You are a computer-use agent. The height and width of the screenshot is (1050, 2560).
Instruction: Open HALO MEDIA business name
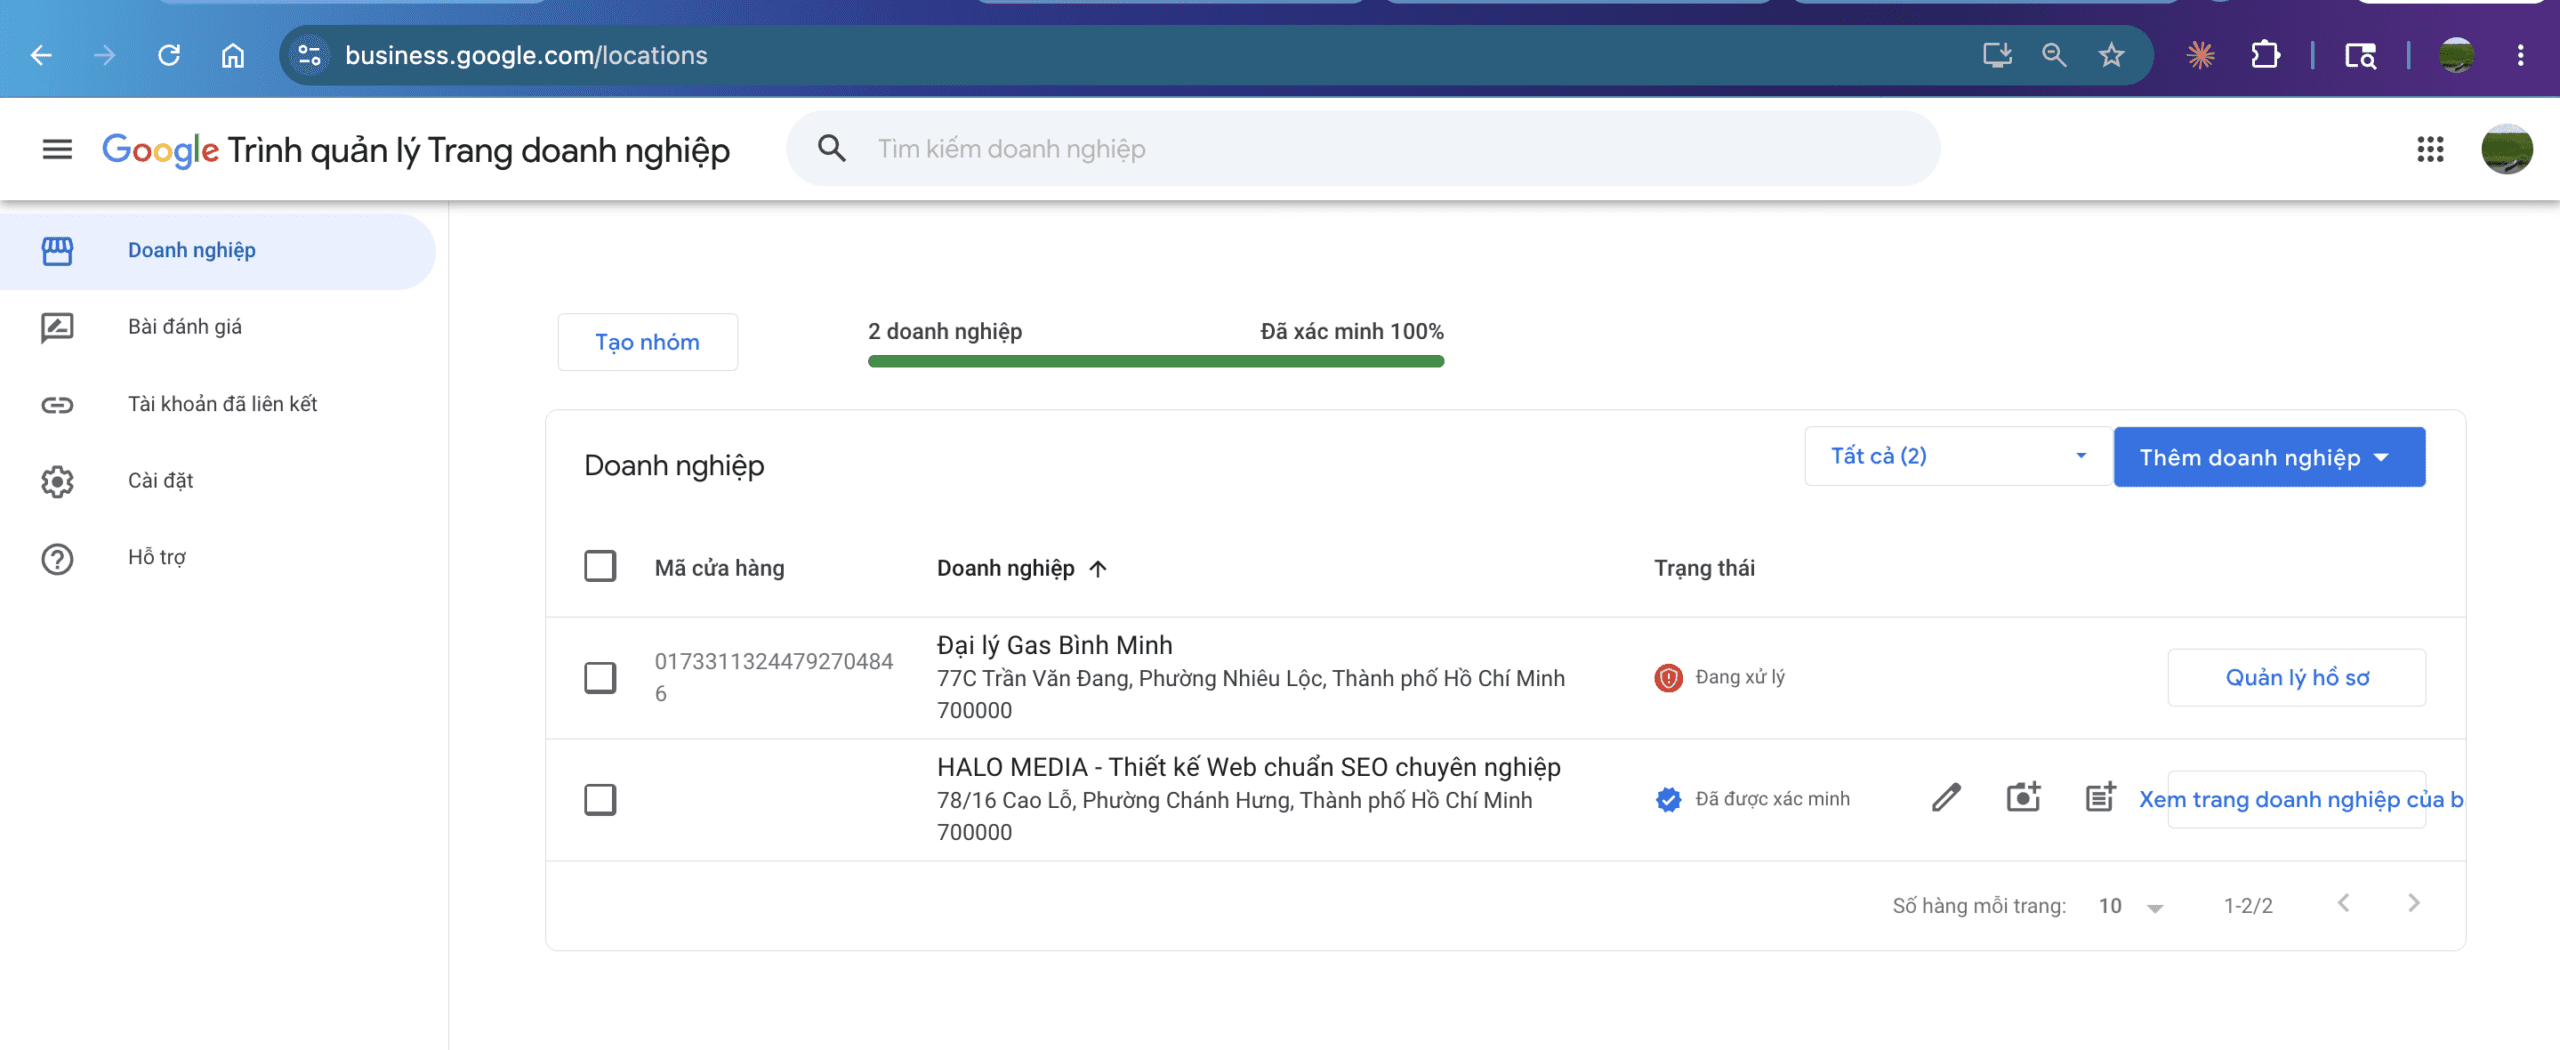(x=1248, y=767)
